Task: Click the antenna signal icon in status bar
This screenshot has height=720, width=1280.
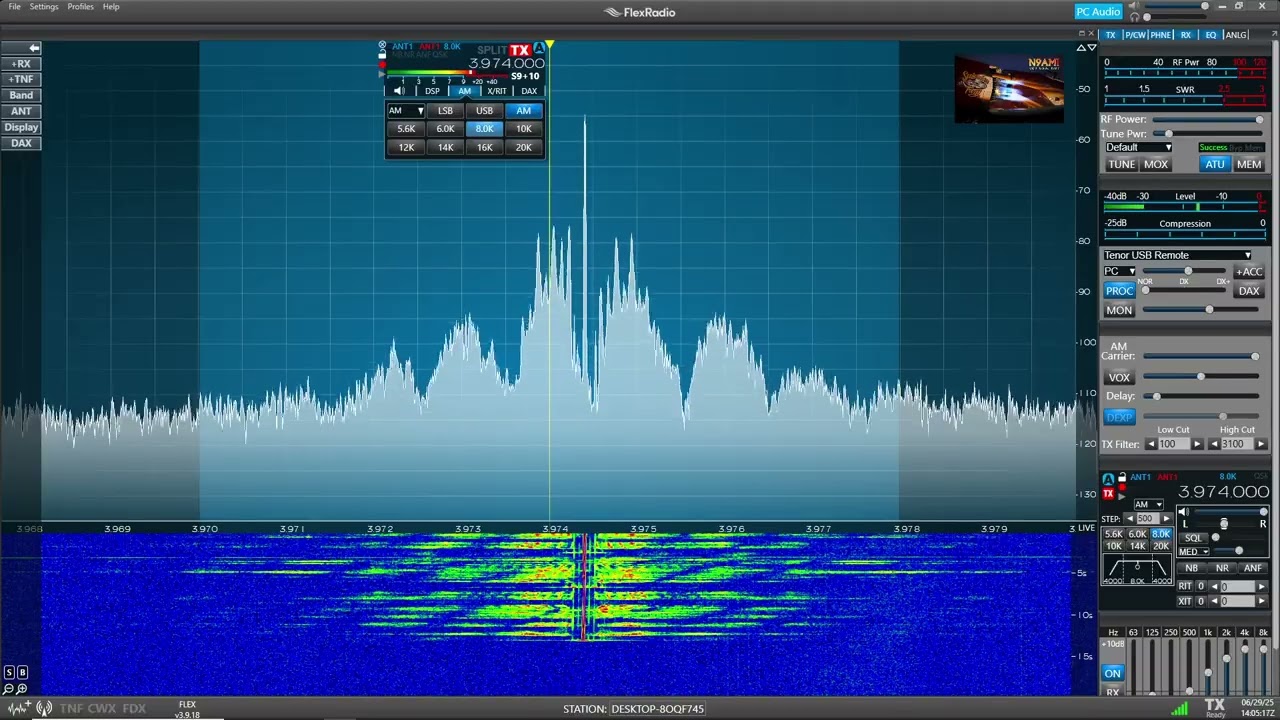Action: (x=44, y=708)
